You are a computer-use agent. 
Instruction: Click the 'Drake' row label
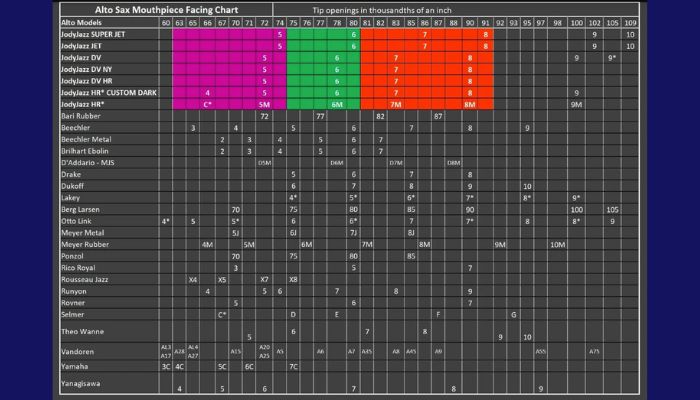(x=71, y=174)
